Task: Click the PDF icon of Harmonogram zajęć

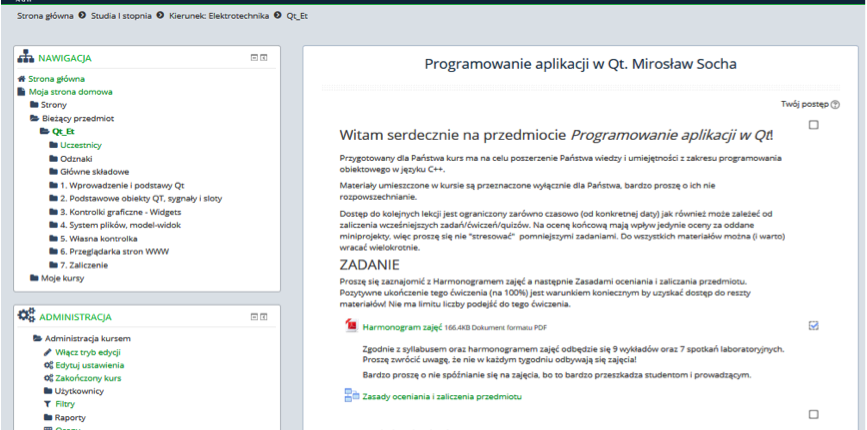Action: pos(351,326)
